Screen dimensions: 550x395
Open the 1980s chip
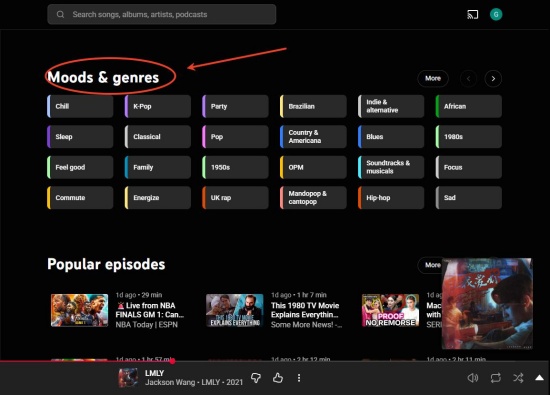click(469, 137)
